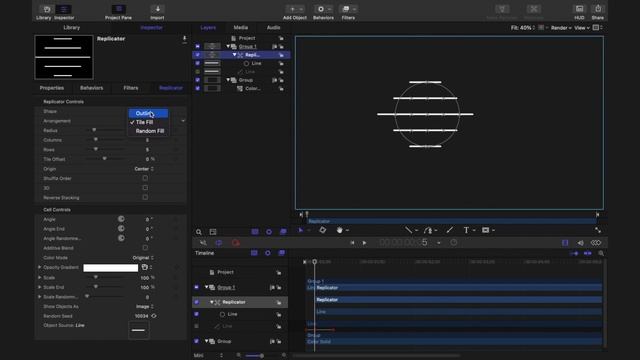This screenshot has height=360, width=640.
Task: Open the View menu above canvas
Action: point(582,28)
